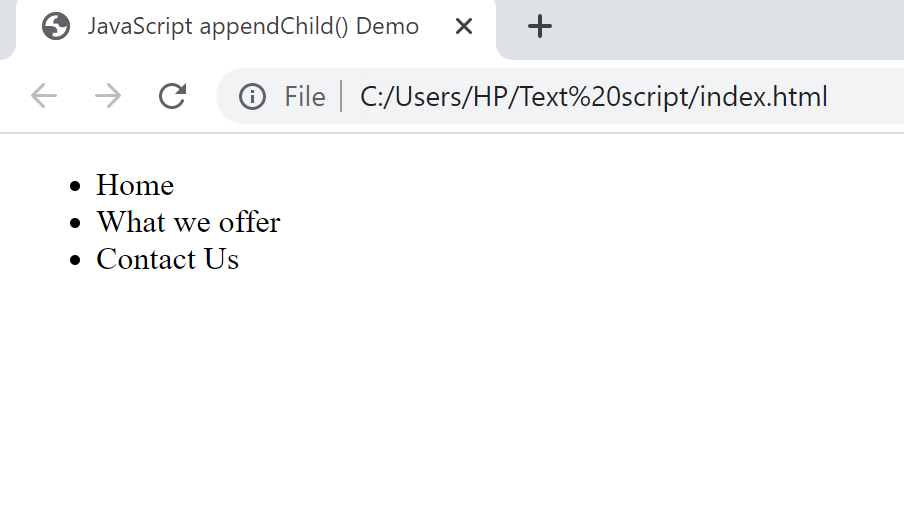Select the What we offer list item
Screen dimensions: 904x517
[x=189, y=222]
